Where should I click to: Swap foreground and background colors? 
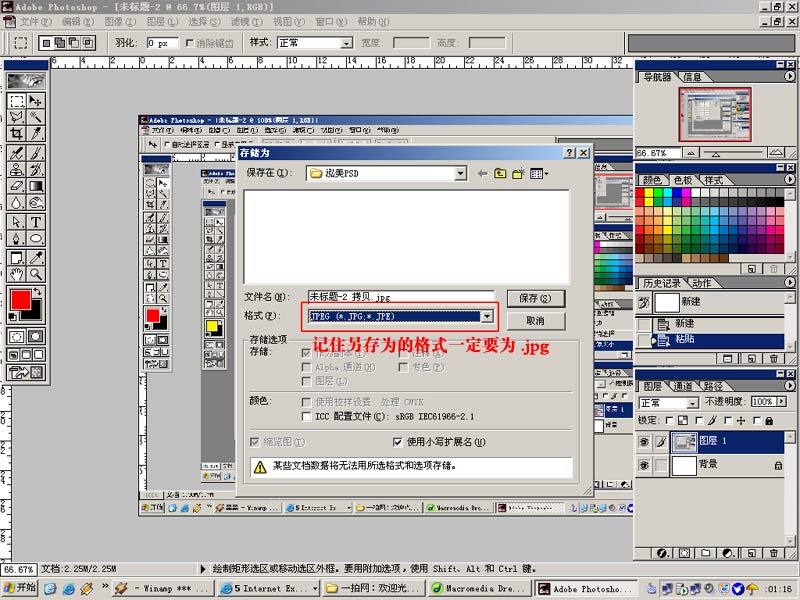(x=37, y=291)
